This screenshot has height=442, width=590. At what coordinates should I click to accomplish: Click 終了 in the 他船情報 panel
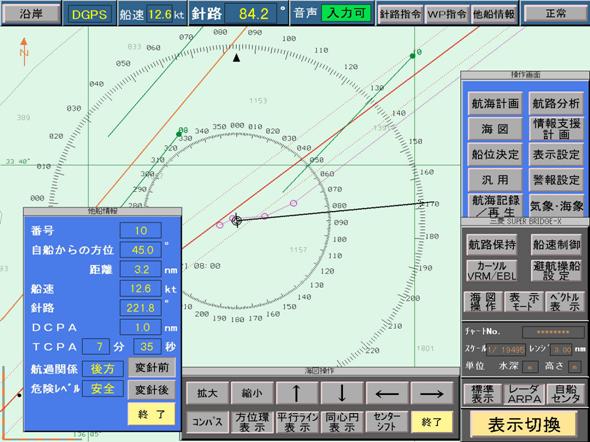(x=152, y=414)
